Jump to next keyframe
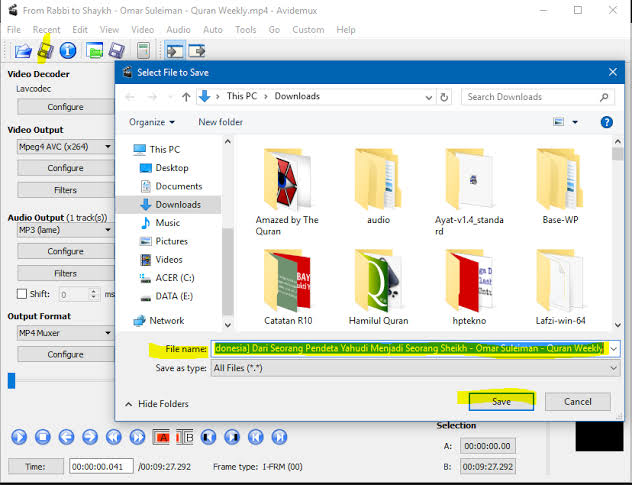632x485 pixels. 137,437
